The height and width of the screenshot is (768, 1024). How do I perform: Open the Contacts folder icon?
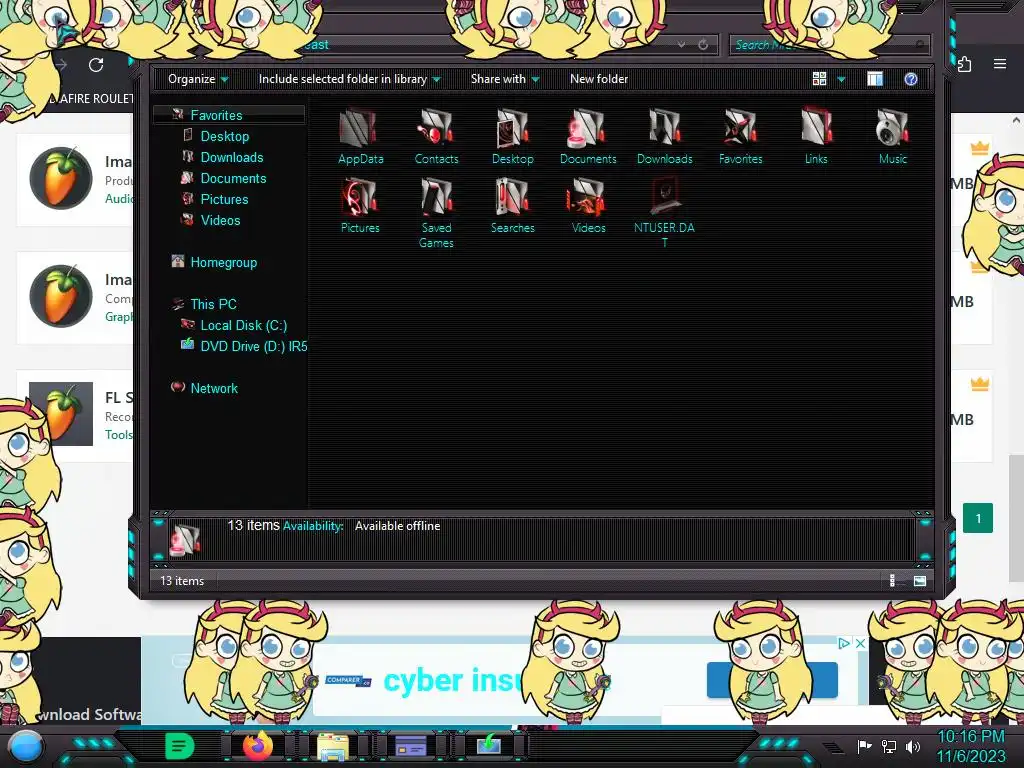pos(436,137)
